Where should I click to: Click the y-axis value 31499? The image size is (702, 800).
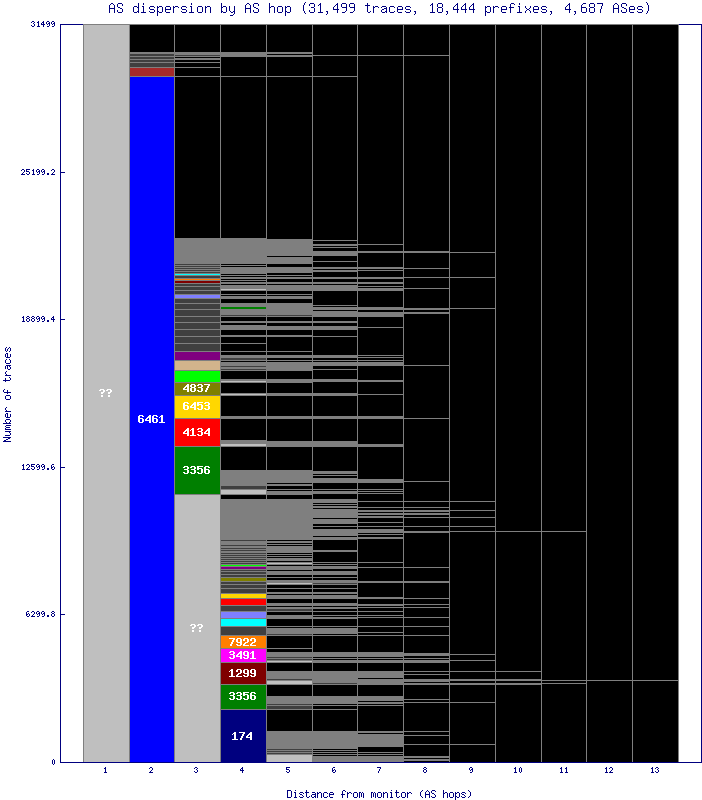coord(43,24)
